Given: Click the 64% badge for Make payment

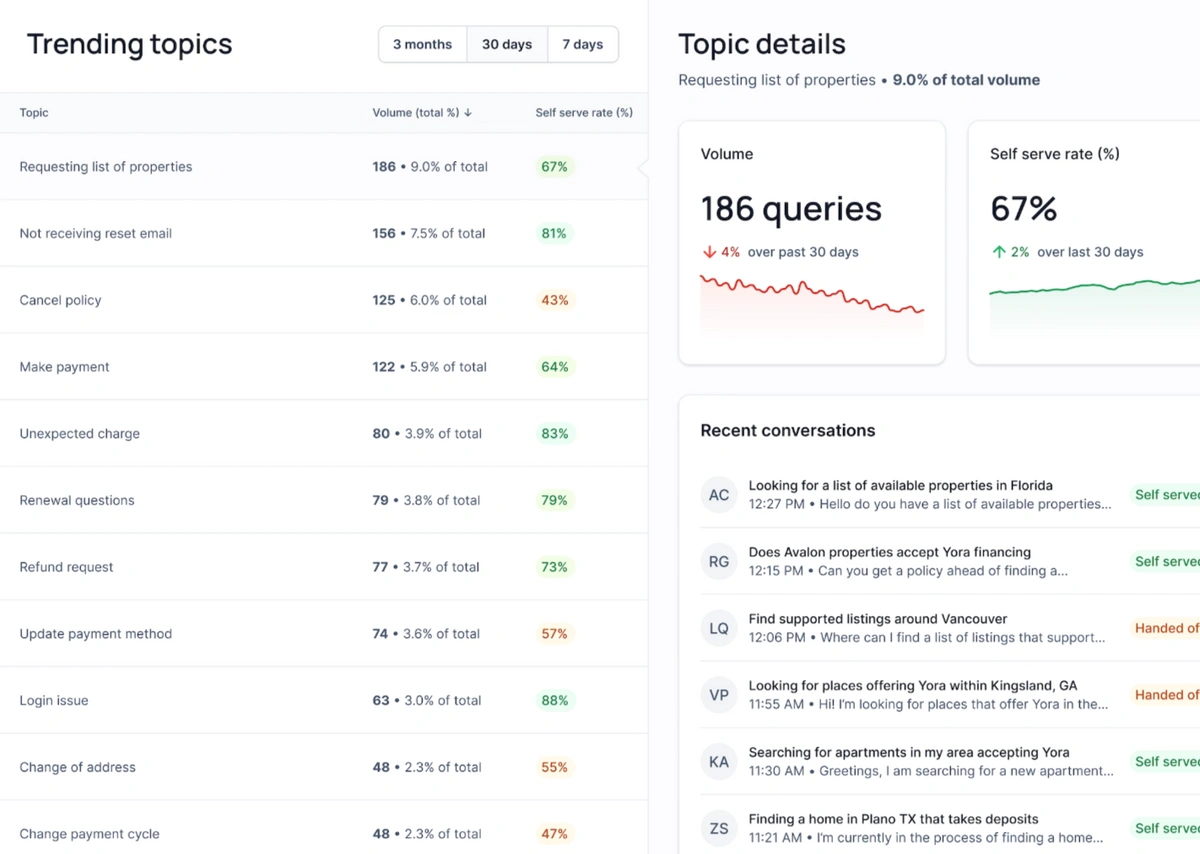Looking at the screenshot, I should click(554, 367).
